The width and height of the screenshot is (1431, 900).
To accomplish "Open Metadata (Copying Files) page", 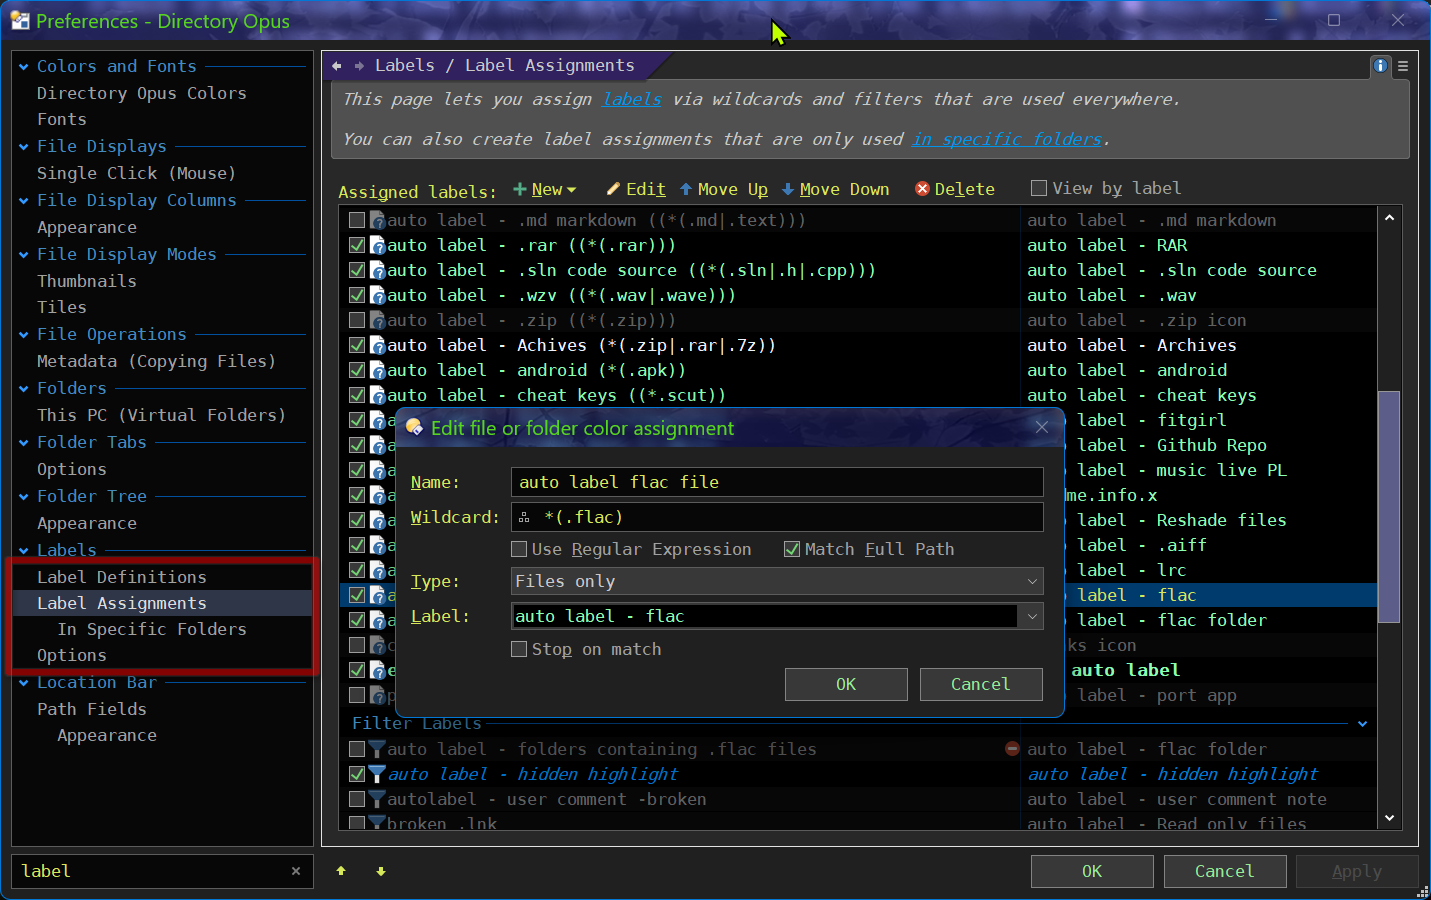I will [156, 361].
